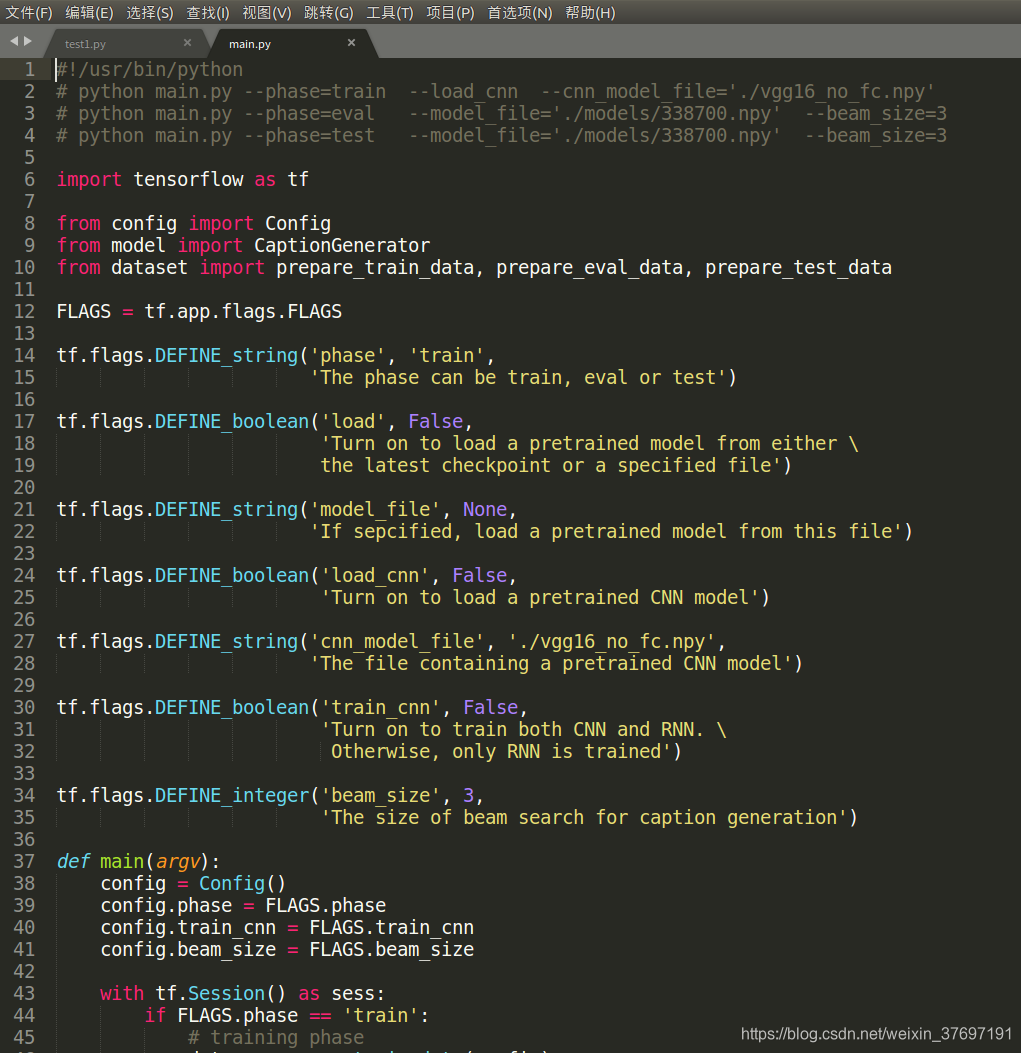The width and height of the screenshot is (1021, 1053).
Task: Open the 帮助(H) menu
Action: click(x=590, y=13)
